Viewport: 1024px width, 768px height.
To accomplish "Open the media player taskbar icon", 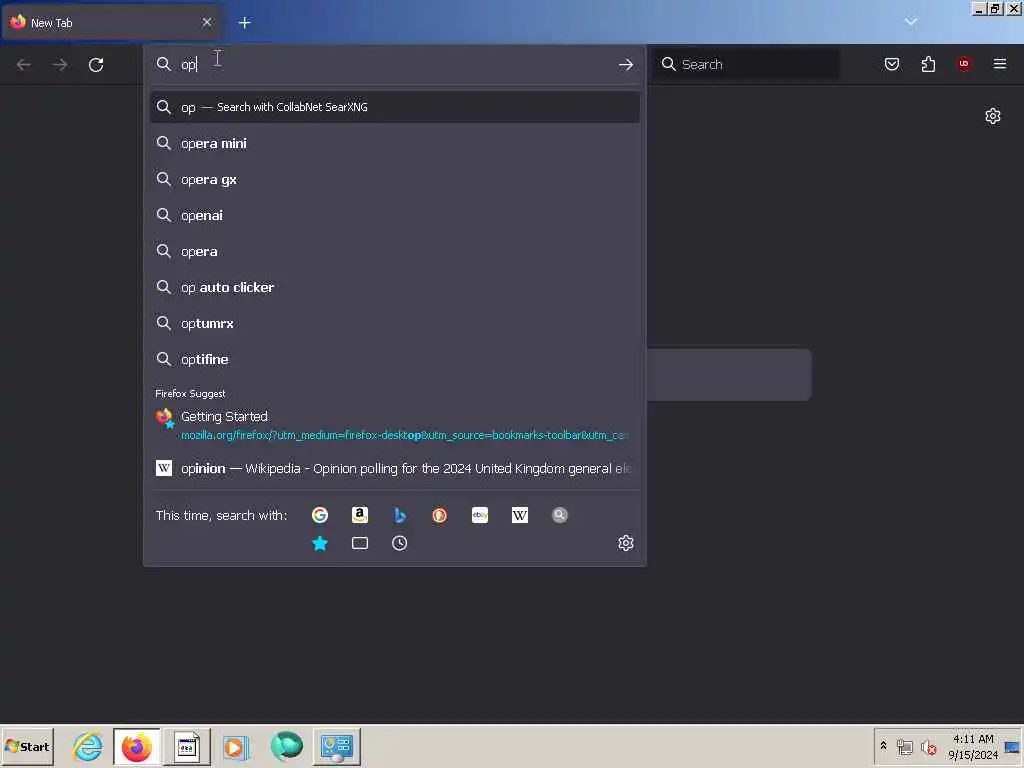I will (x=235, y=746).
